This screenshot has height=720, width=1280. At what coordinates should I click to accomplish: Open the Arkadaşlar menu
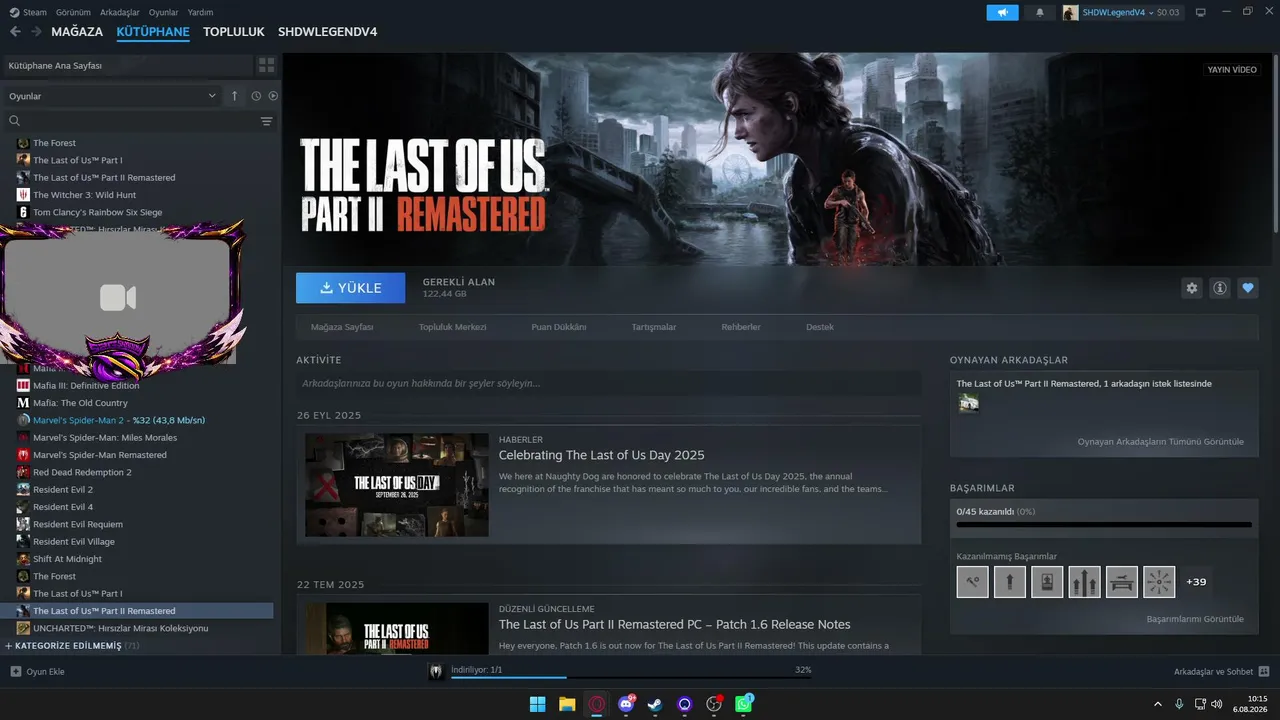tap(120, 12)
